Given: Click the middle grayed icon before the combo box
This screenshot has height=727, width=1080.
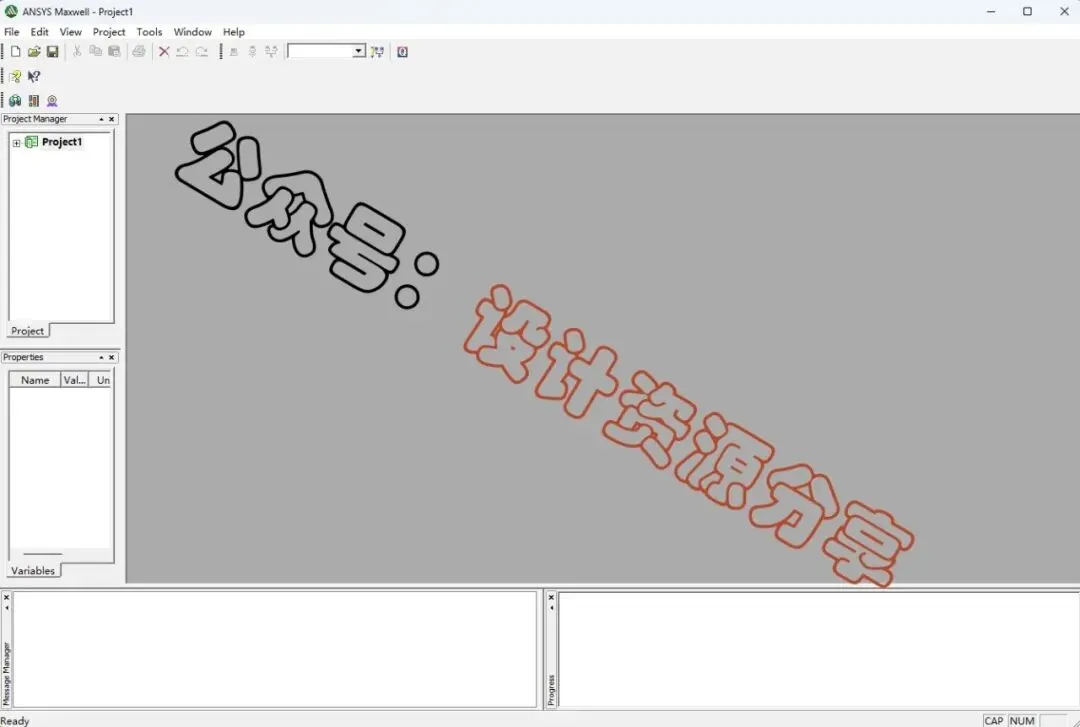Looking at the screenshot, I should point(253,52).
